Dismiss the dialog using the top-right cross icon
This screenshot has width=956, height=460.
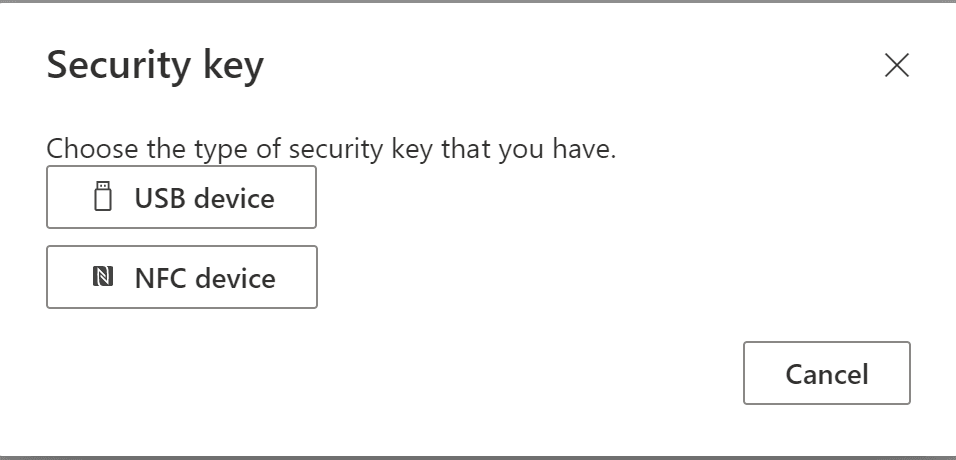pos(897,65)
